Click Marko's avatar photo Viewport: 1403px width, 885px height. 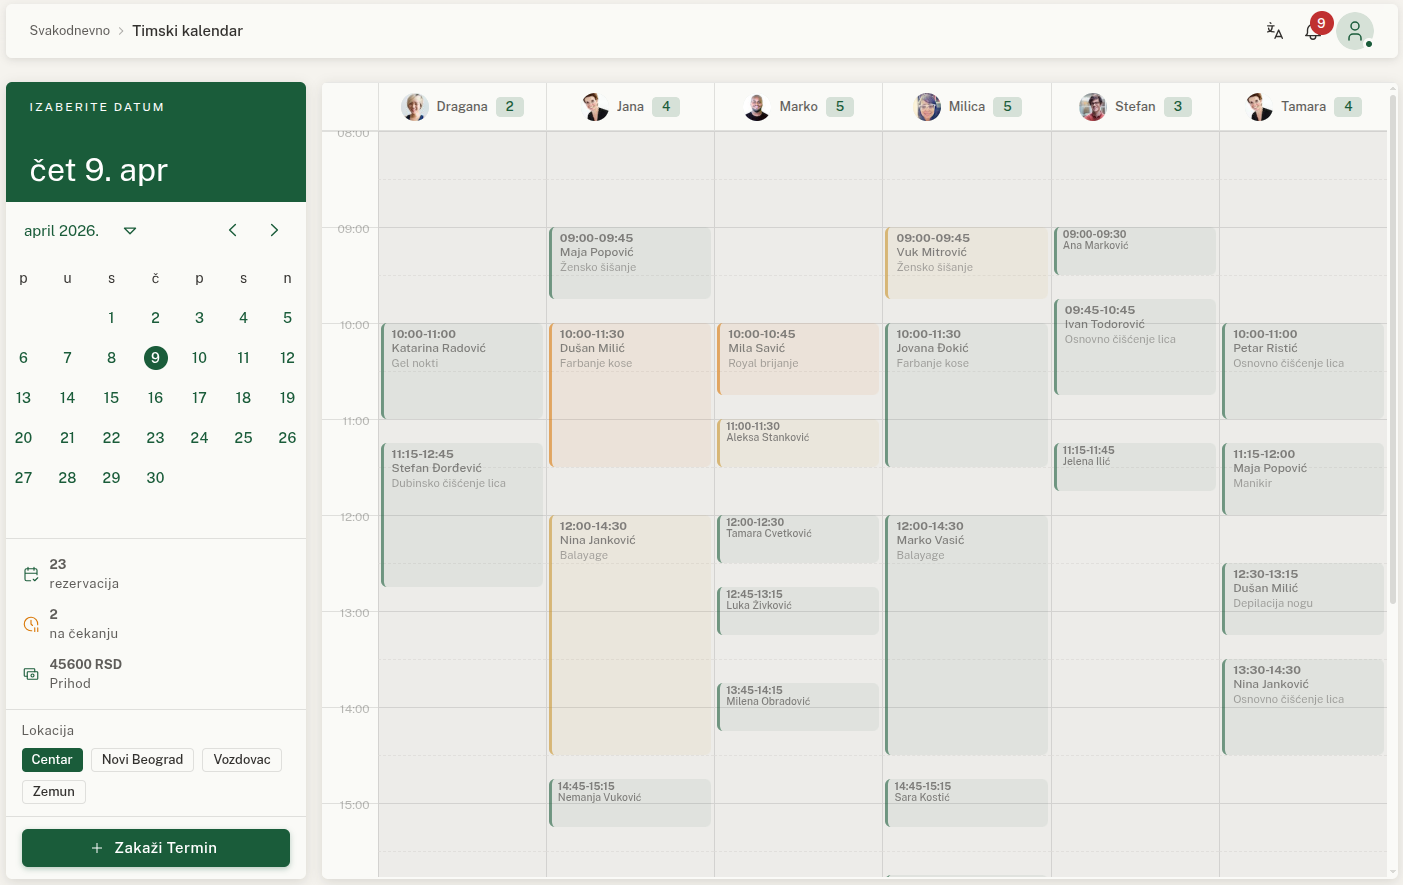[757, 107]
